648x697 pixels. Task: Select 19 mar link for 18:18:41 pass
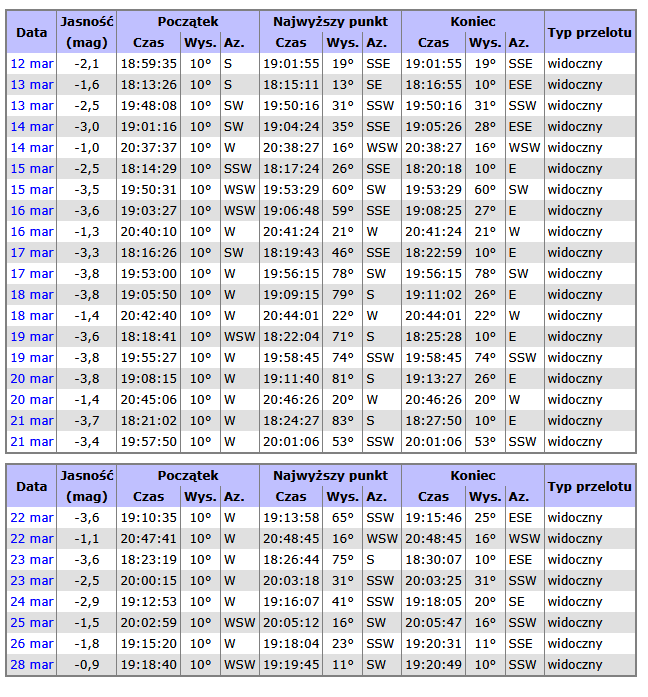pyautogui.click(x=32, y=336)
